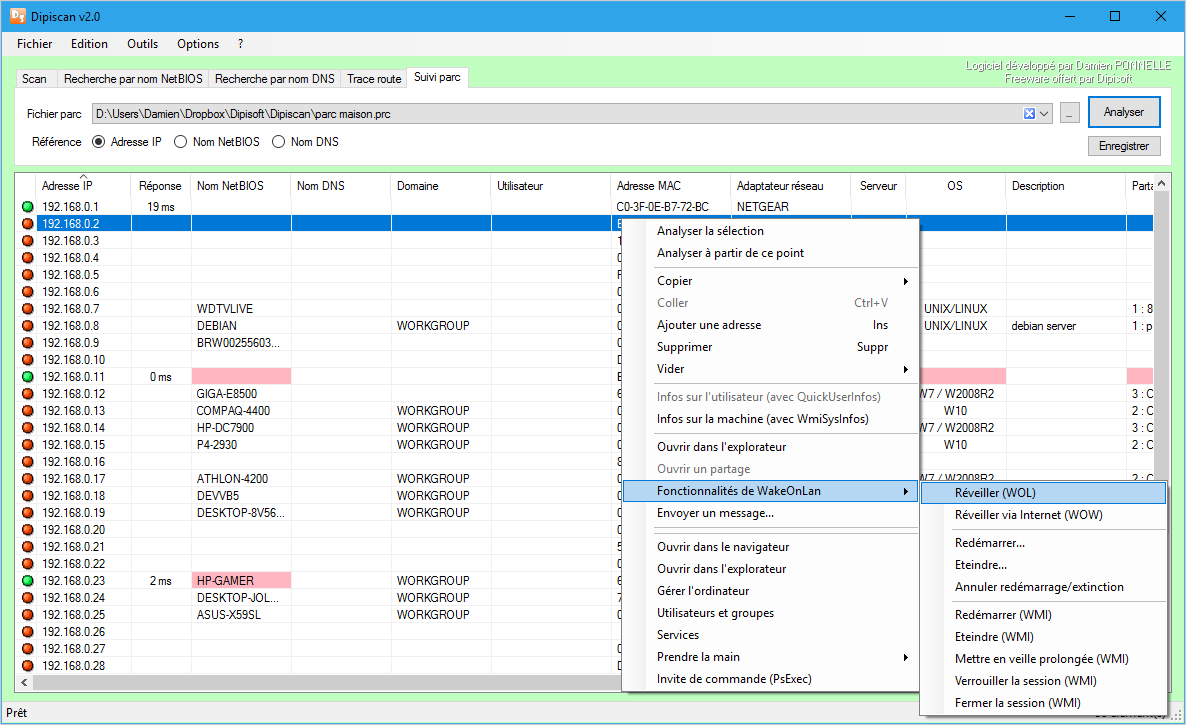Switch to the Trace route tab
The width and height of the screenshot is (1186, 725).
[x=373, y=79]
